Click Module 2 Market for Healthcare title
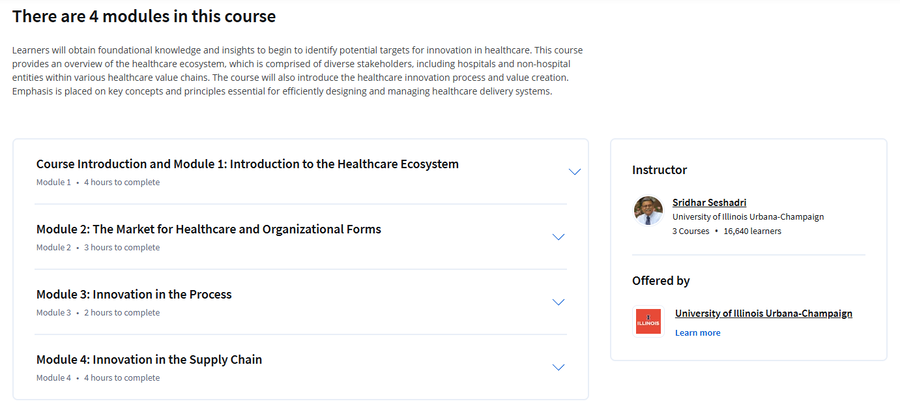This screenshot has height=412, width=900. tap(208, 230)
